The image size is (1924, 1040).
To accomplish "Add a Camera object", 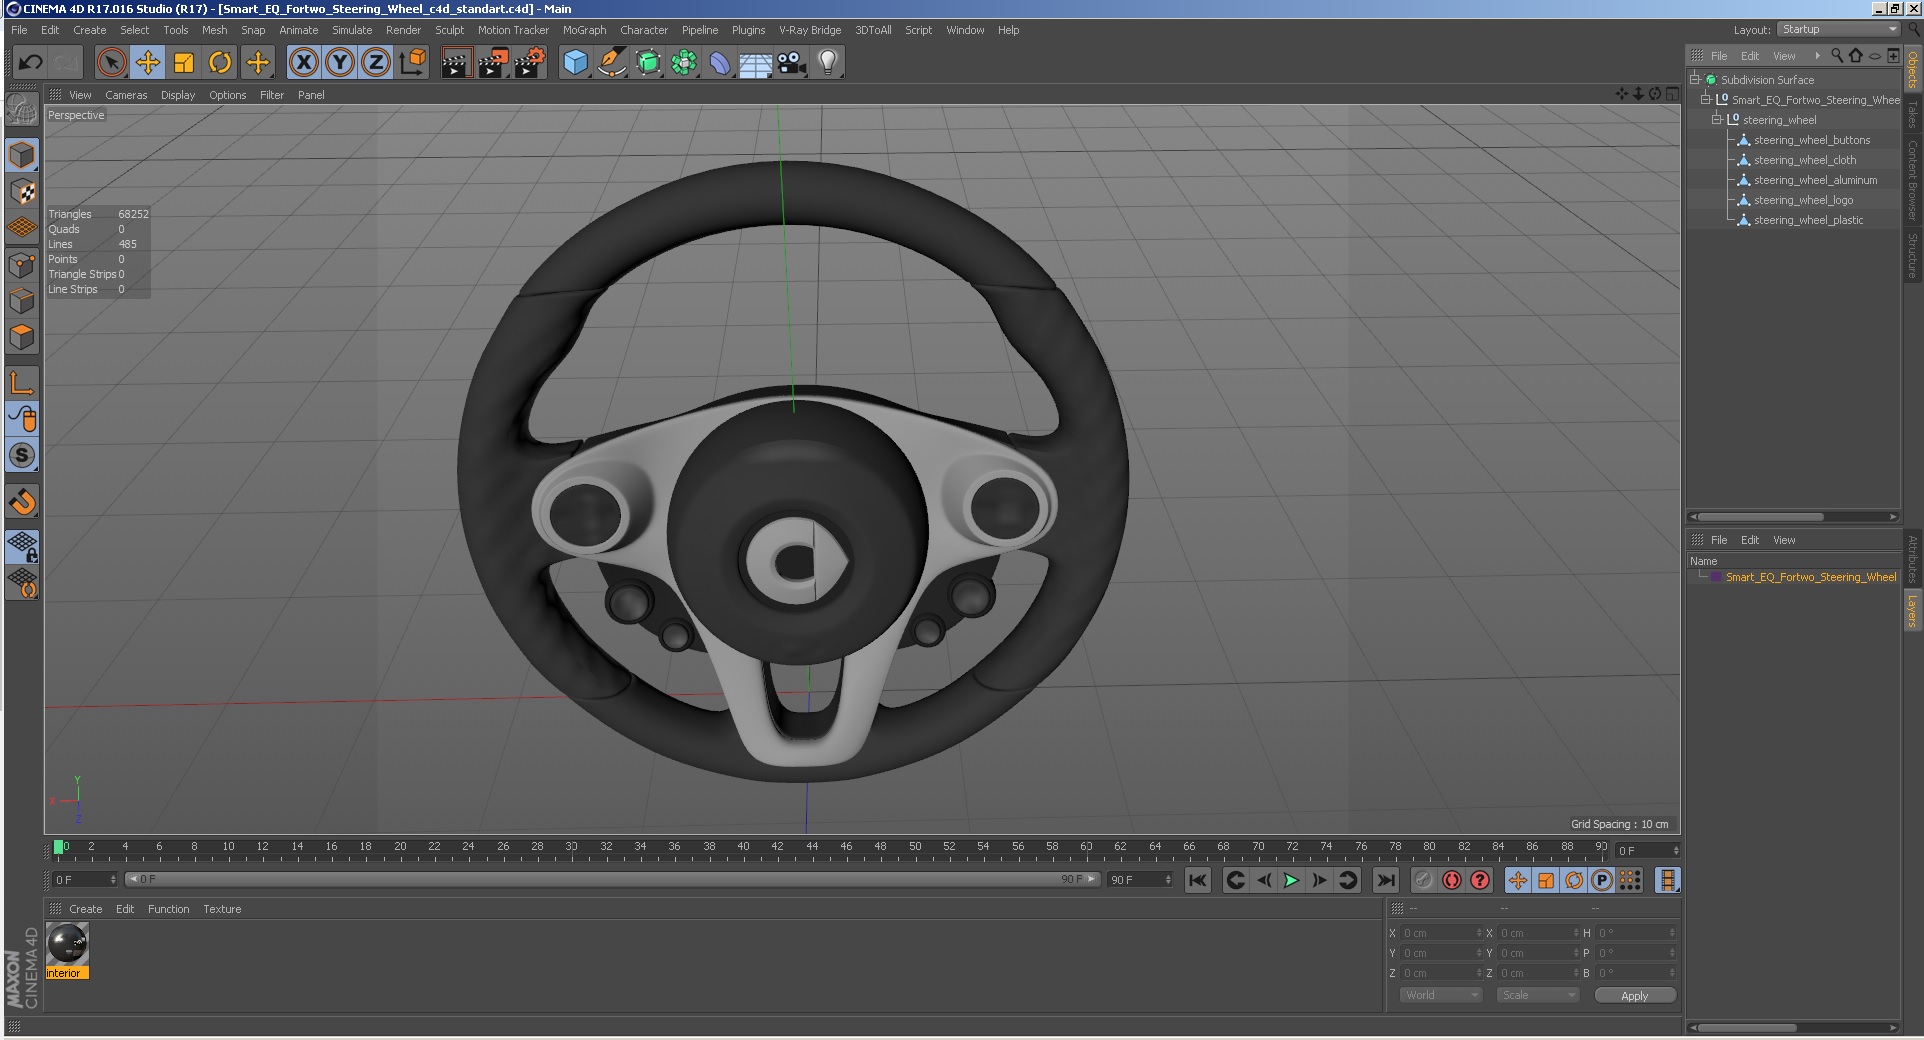I will [792, 63].
